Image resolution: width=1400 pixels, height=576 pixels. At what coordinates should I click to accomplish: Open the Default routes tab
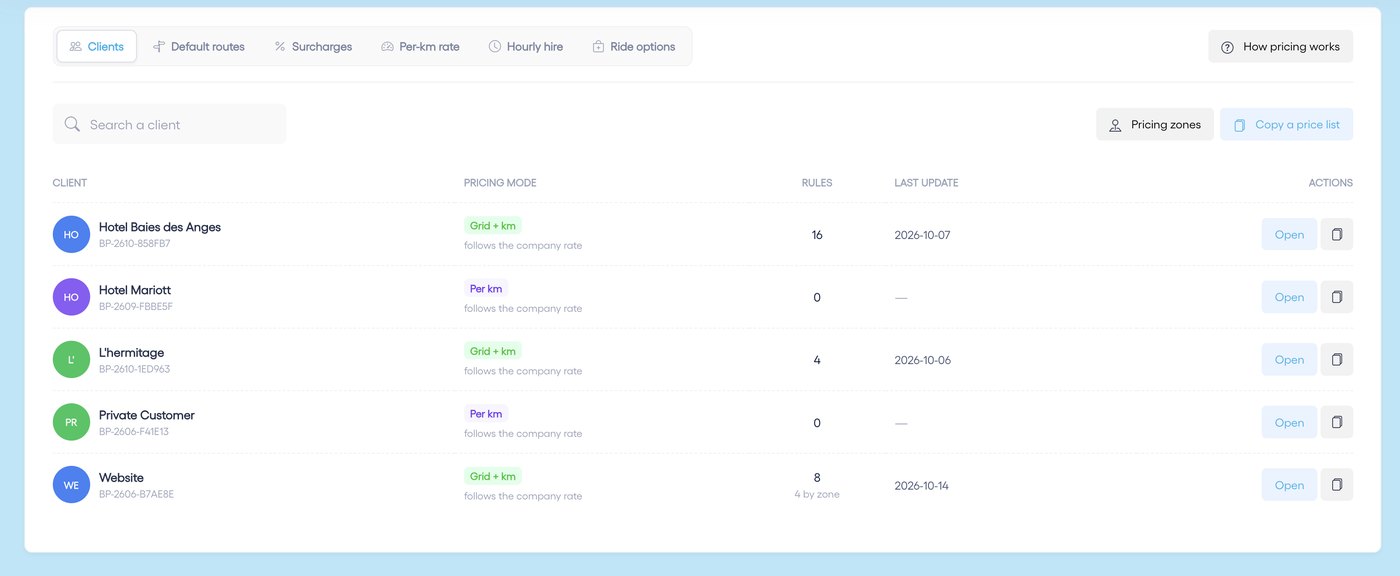tap(199, 46)
